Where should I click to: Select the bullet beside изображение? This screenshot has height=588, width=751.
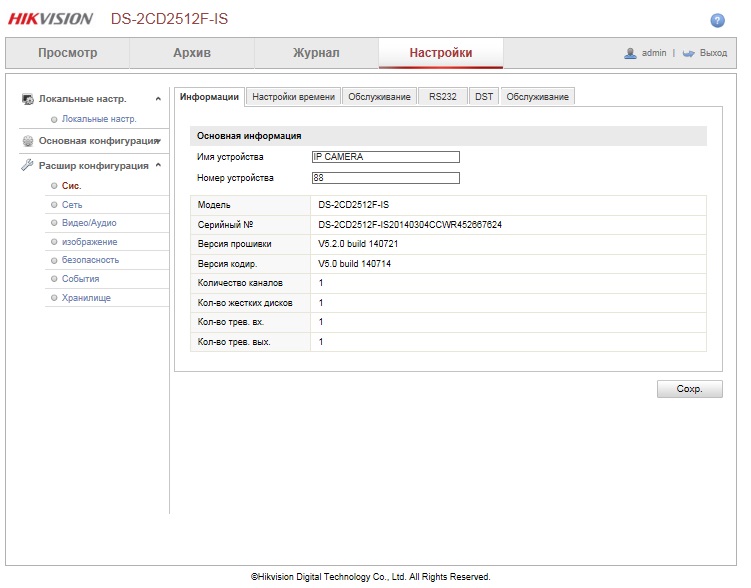[54, 242]
